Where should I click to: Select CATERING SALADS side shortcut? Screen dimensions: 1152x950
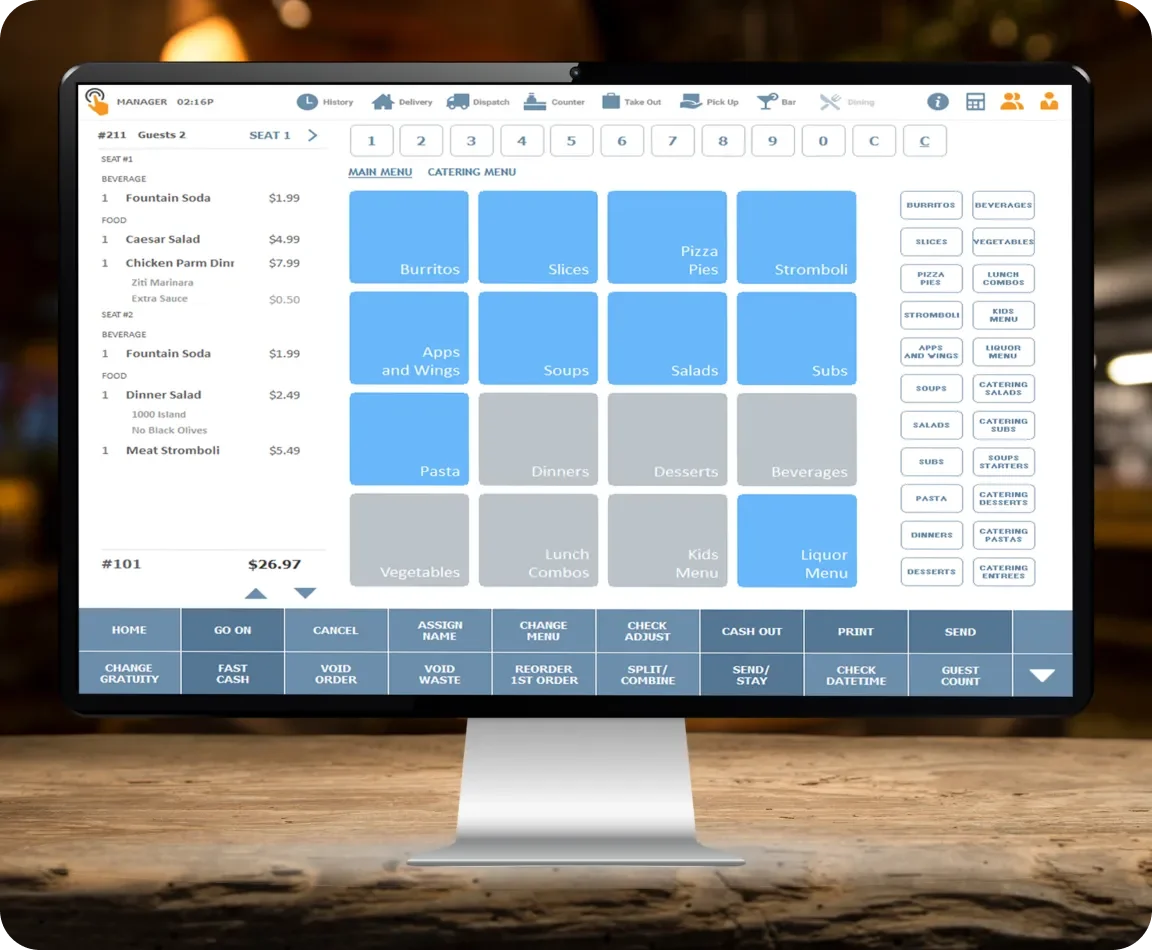1003,388
